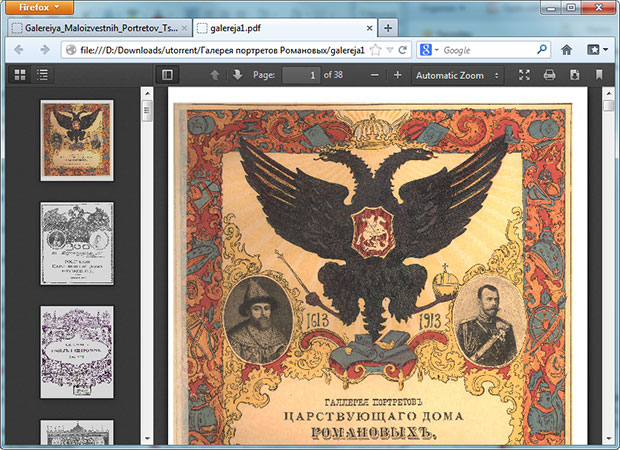Click the site identity globe icon
Image resolution: width=620 pixels, height=450 pixels.
pyautogui.click(x=71, y=50)
